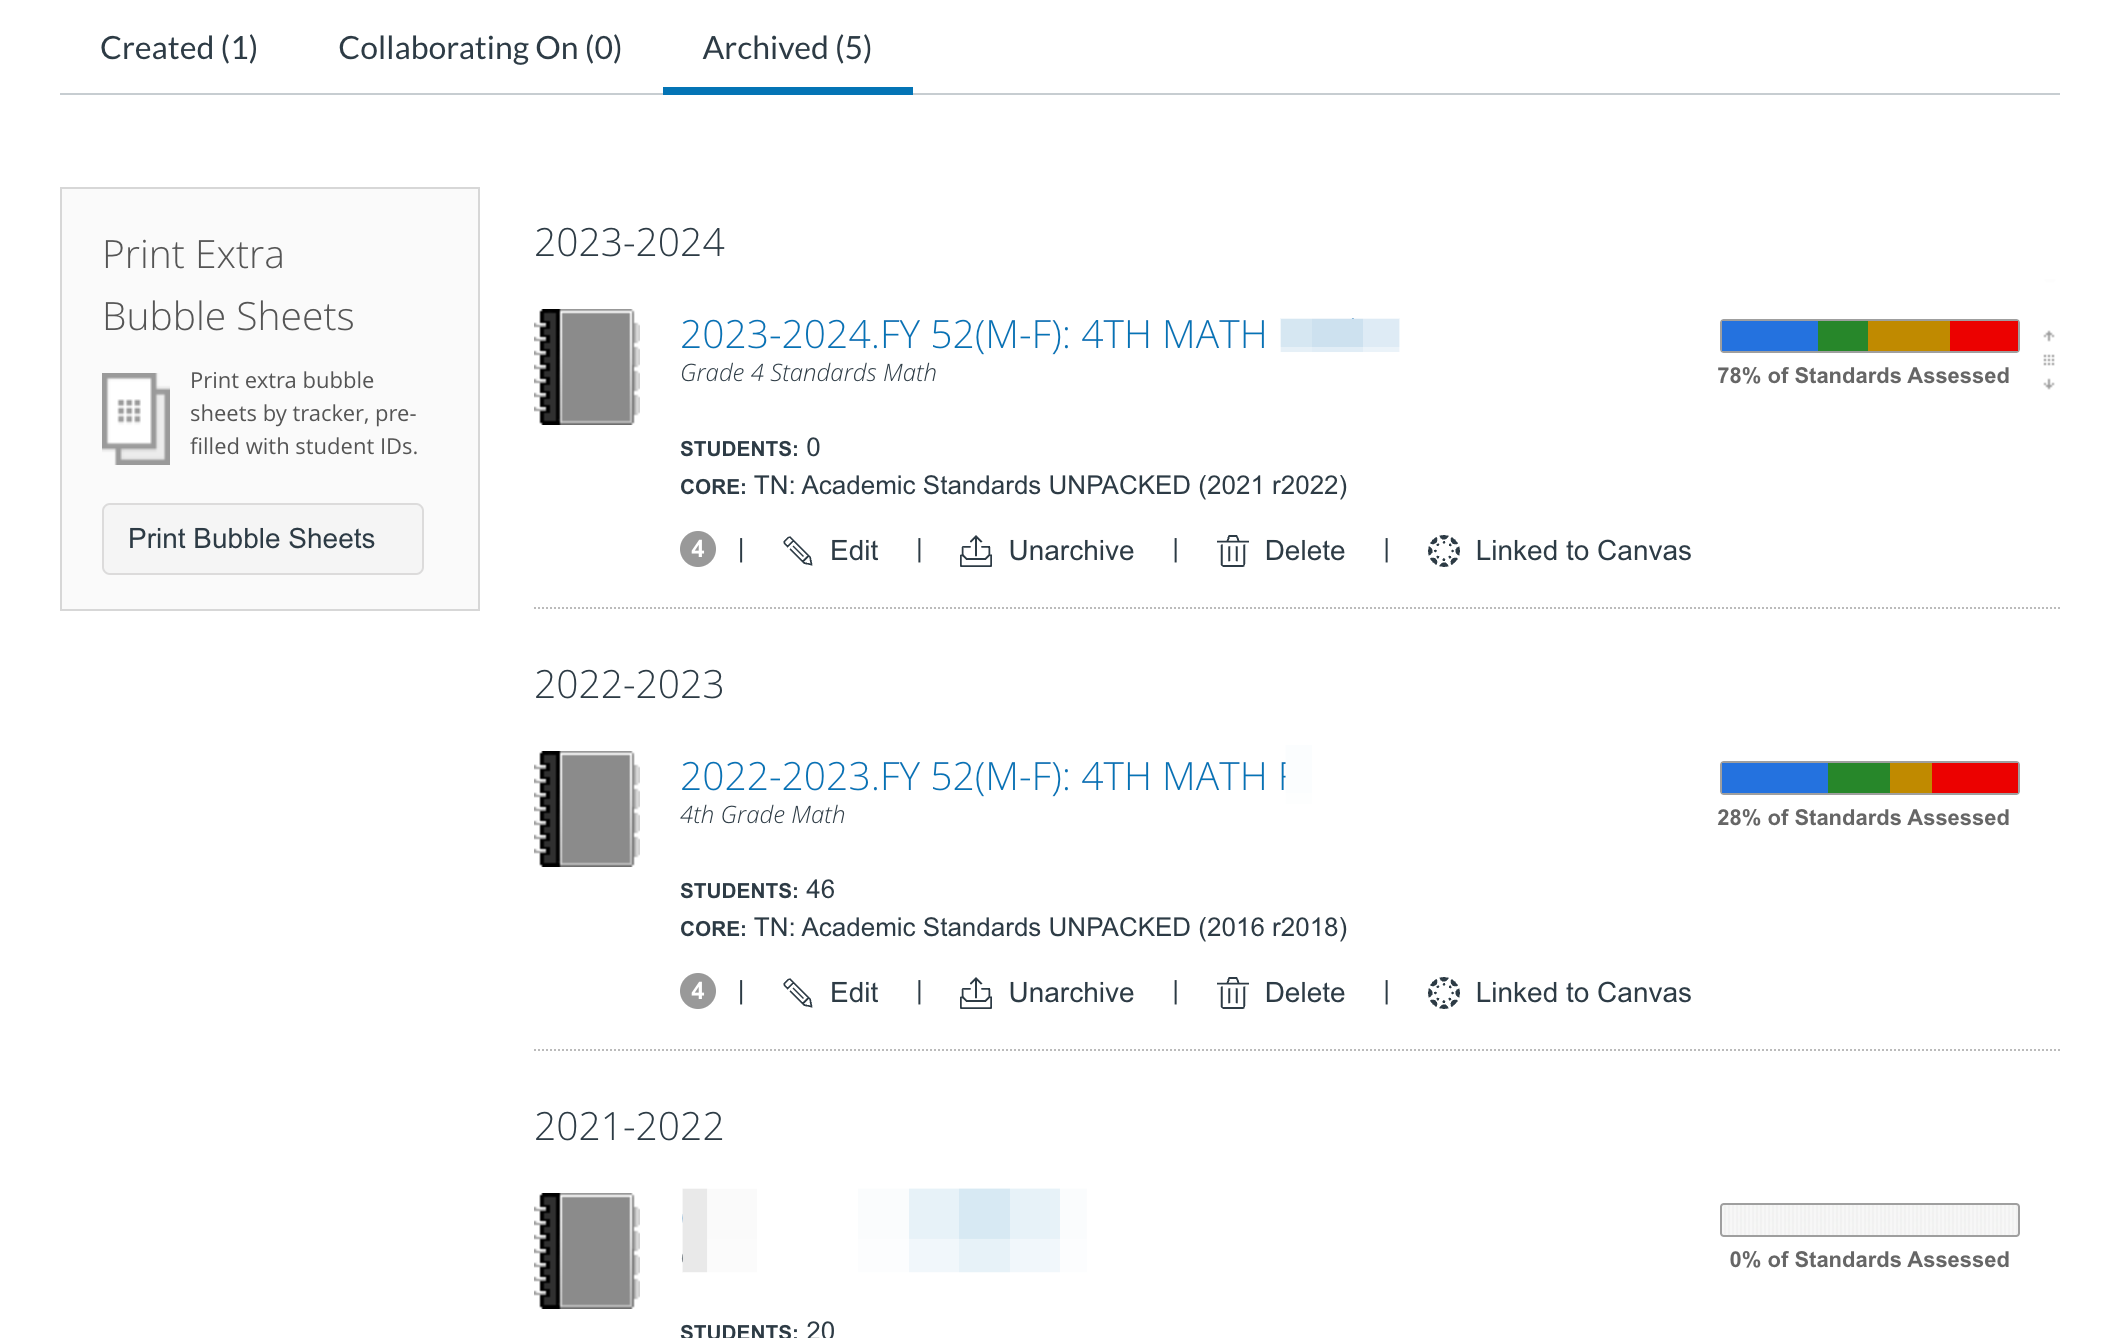This screenshot has height=1338, width=2120.
Task: Click the trash icon for 2022-2023 tracker
Action: 1232,993
